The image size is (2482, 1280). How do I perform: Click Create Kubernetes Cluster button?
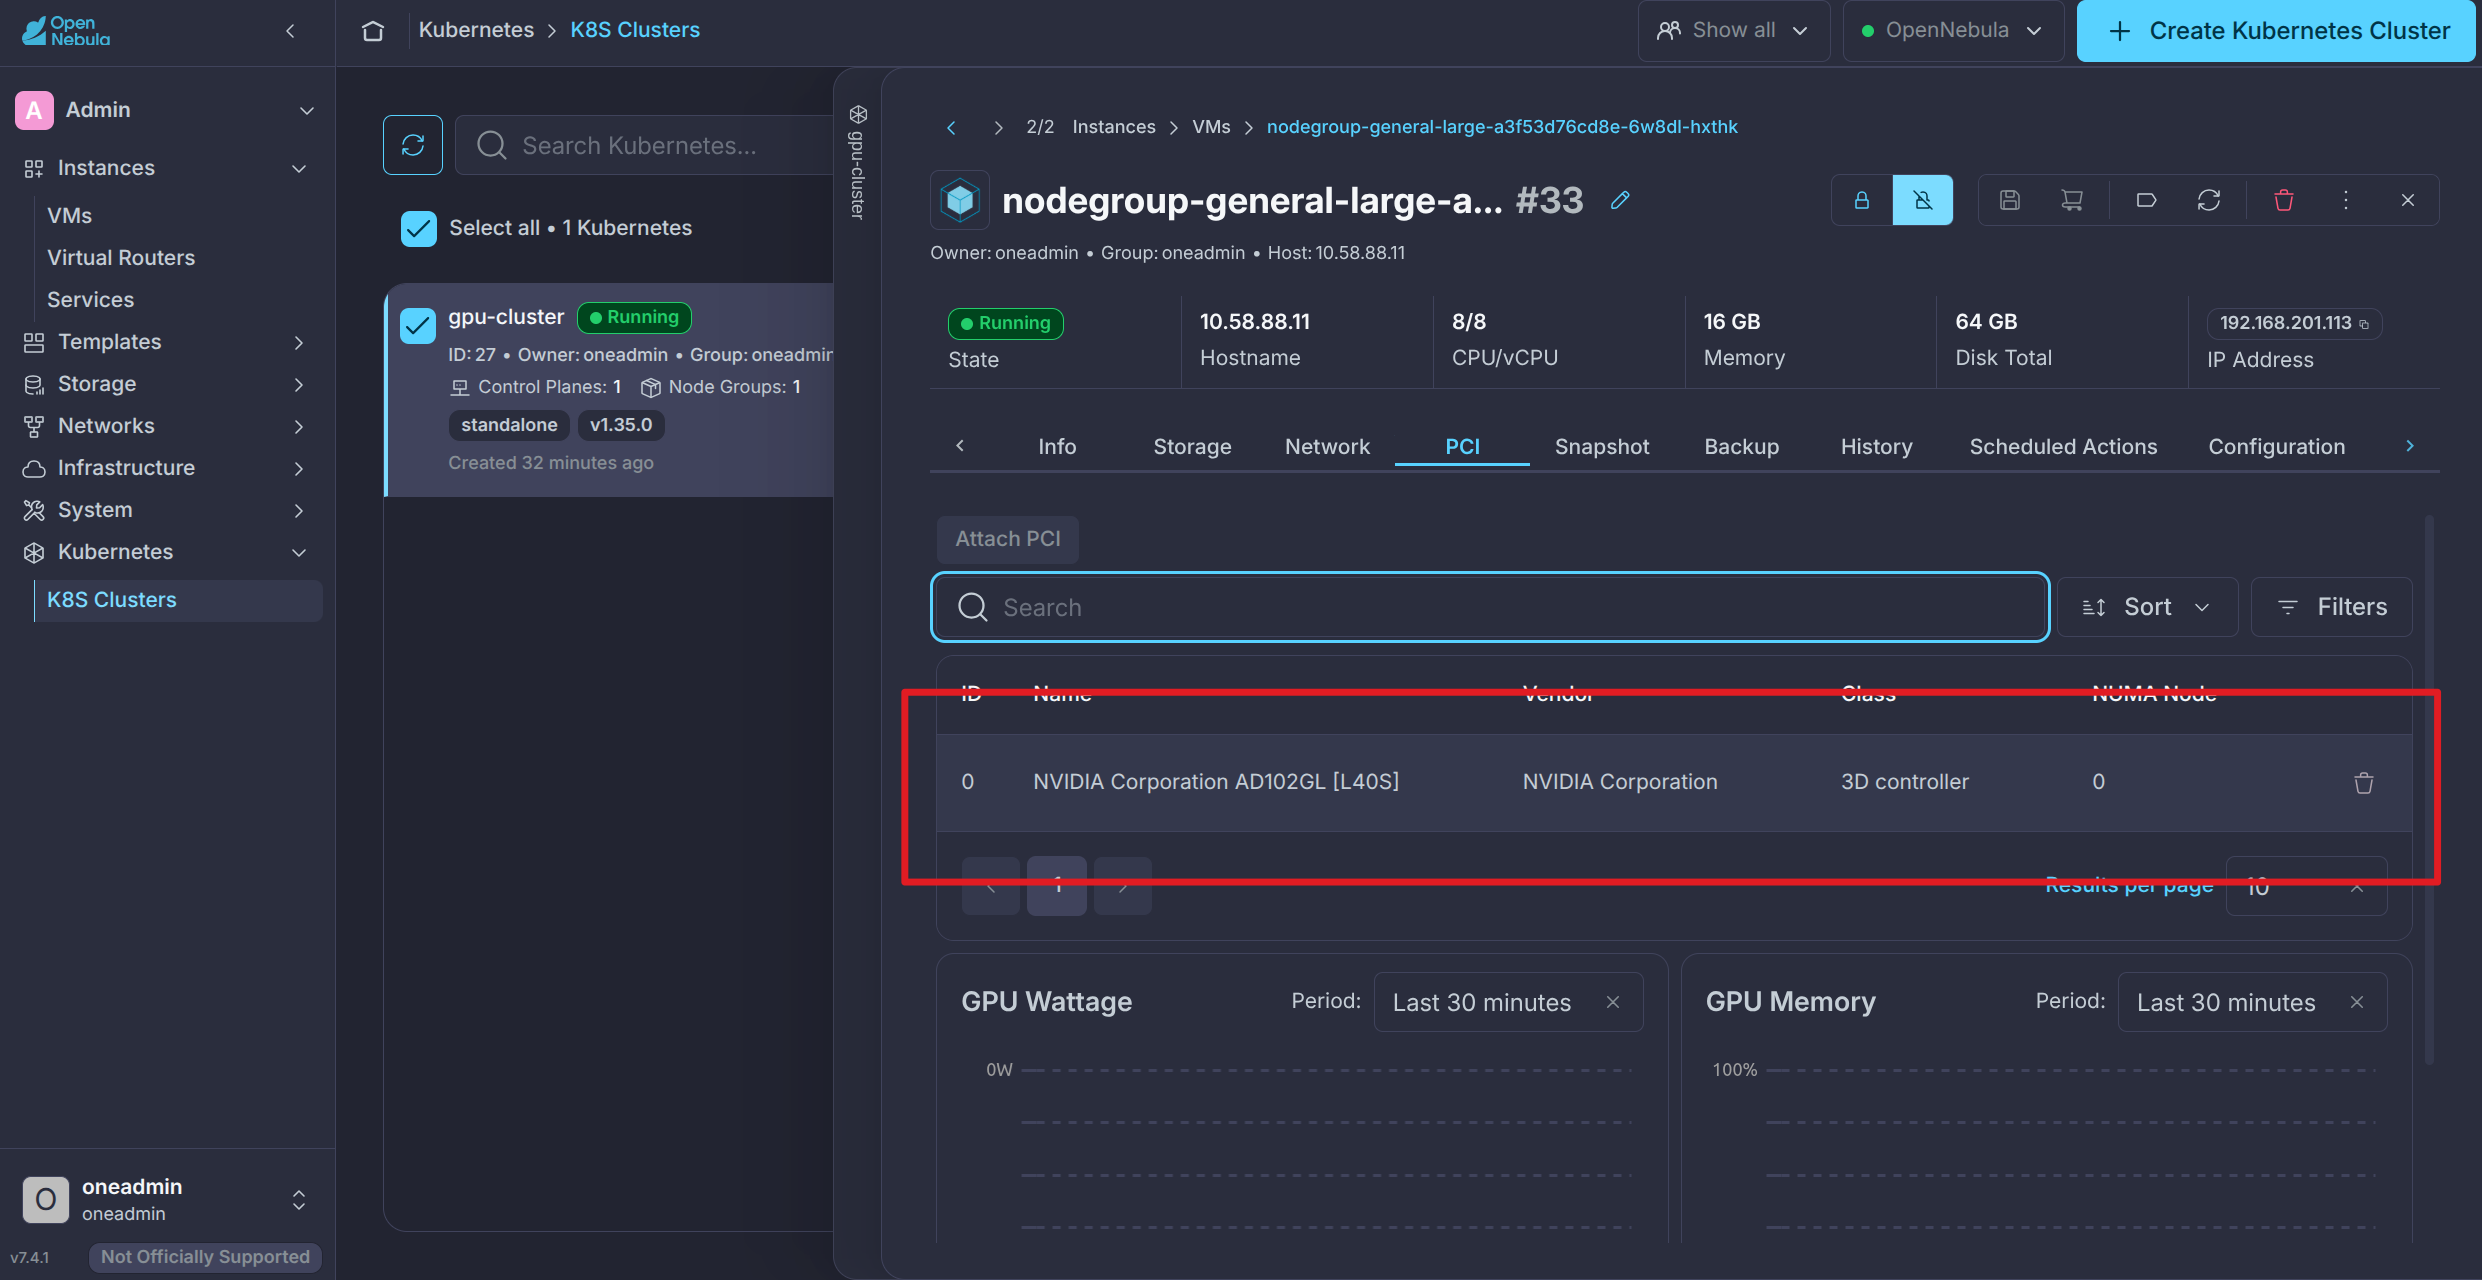(2277, 31)
